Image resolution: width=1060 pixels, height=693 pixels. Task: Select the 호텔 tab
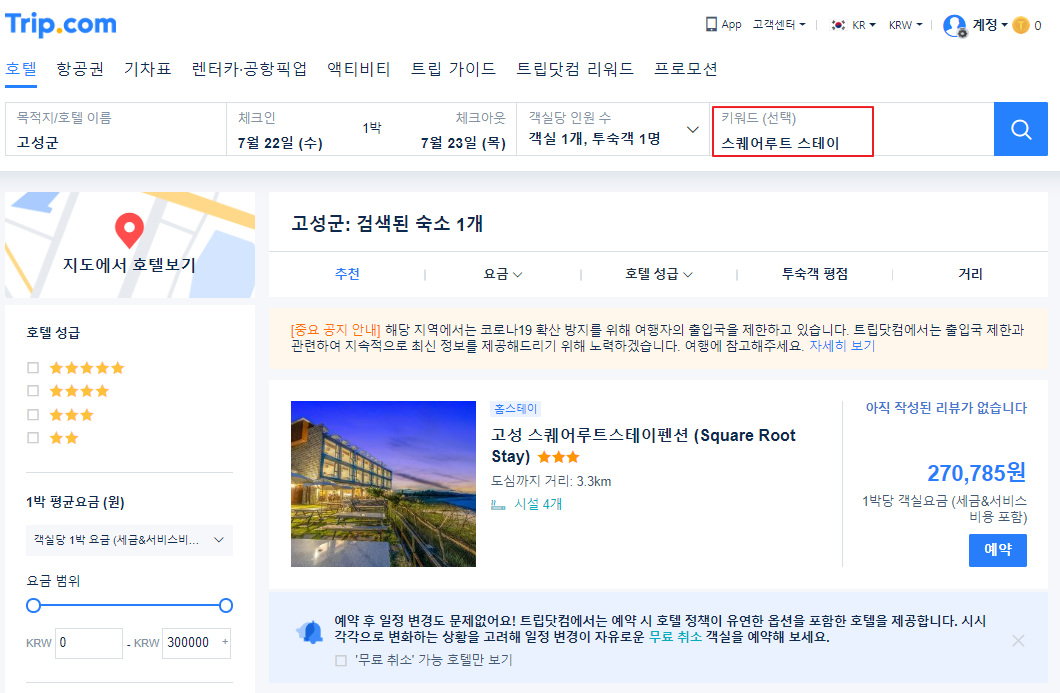[21, 69]
